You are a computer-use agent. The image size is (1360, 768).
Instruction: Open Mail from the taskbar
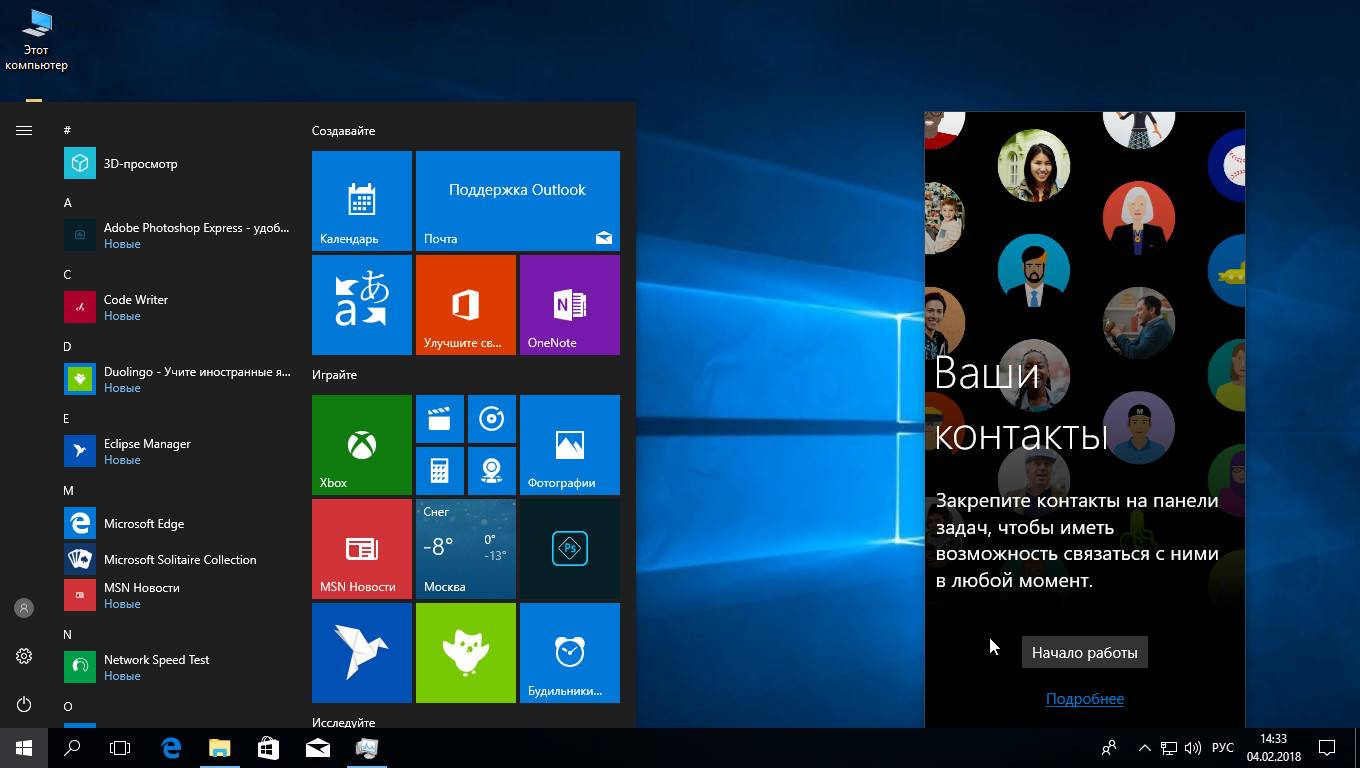click(x=318, y=748)
